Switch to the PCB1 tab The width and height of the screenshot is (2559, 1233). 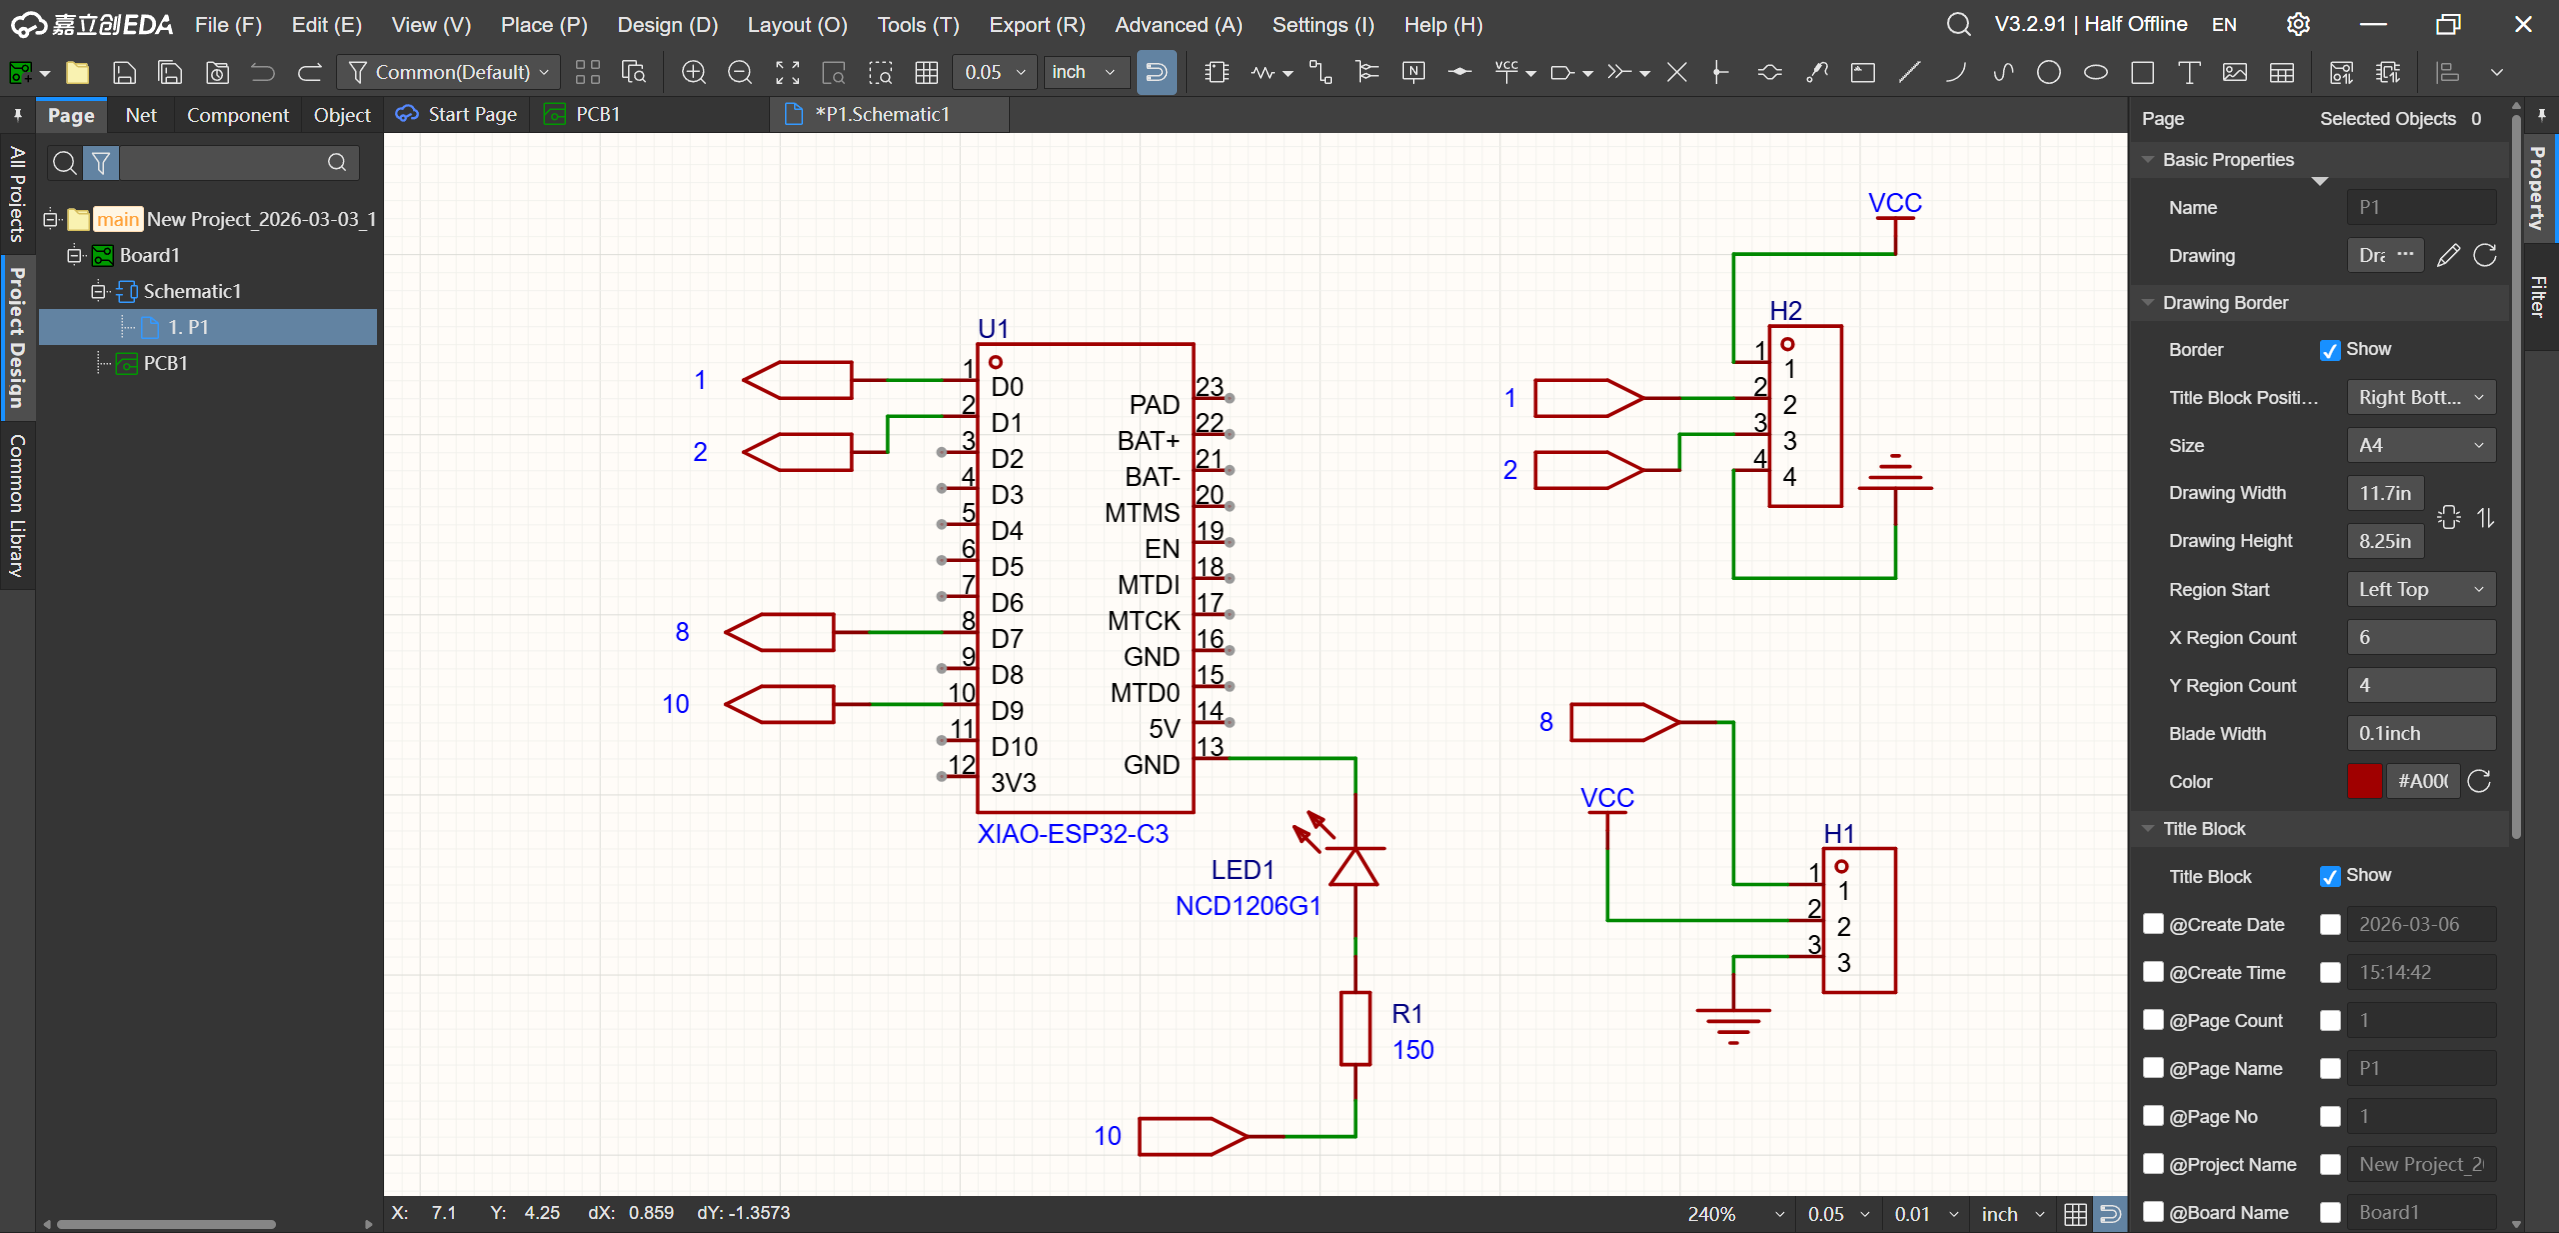point(597,114)
